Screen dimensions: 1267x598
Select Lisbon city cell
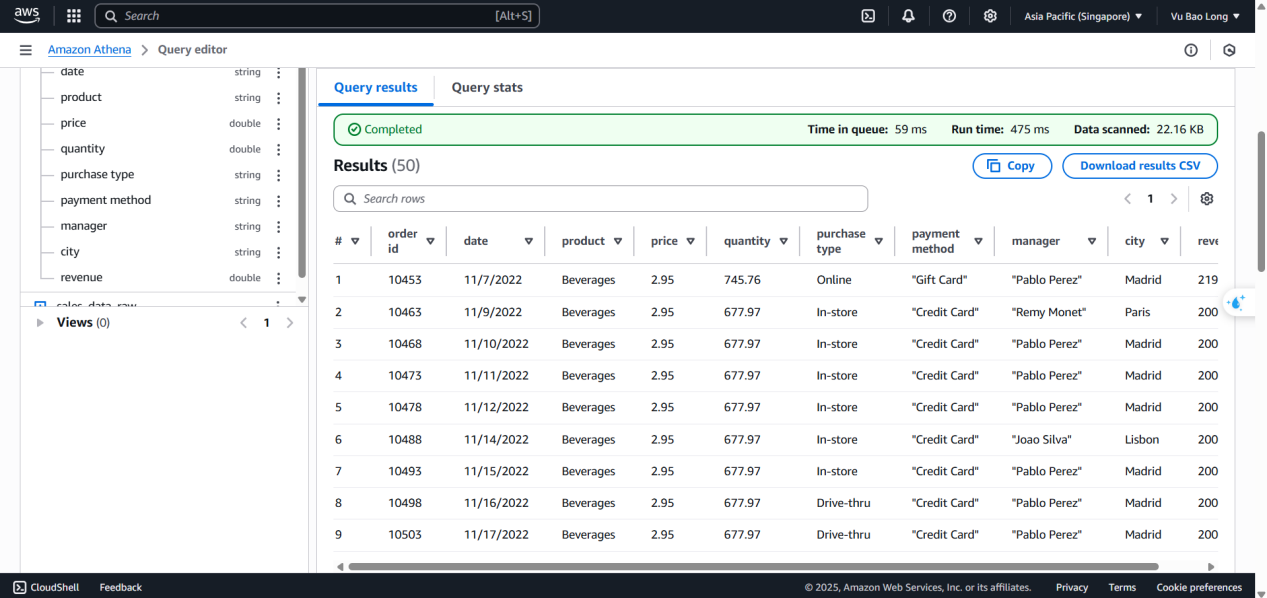click(x=1142, y=440)
